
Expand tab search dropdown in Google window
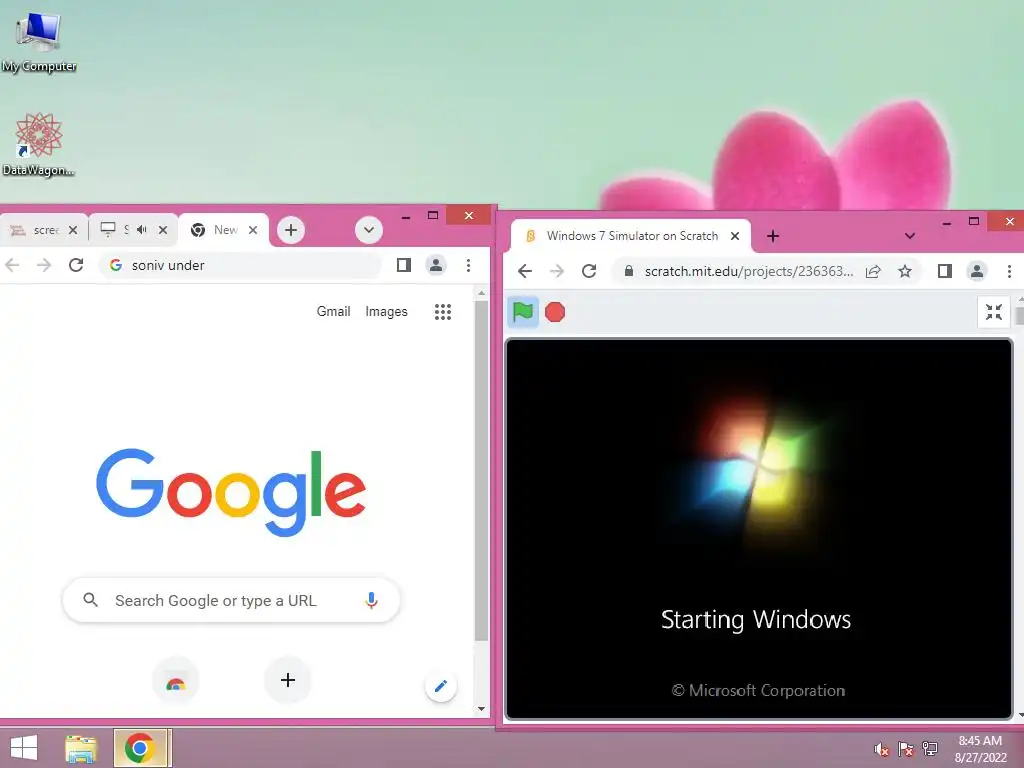(x=369, y=230)
